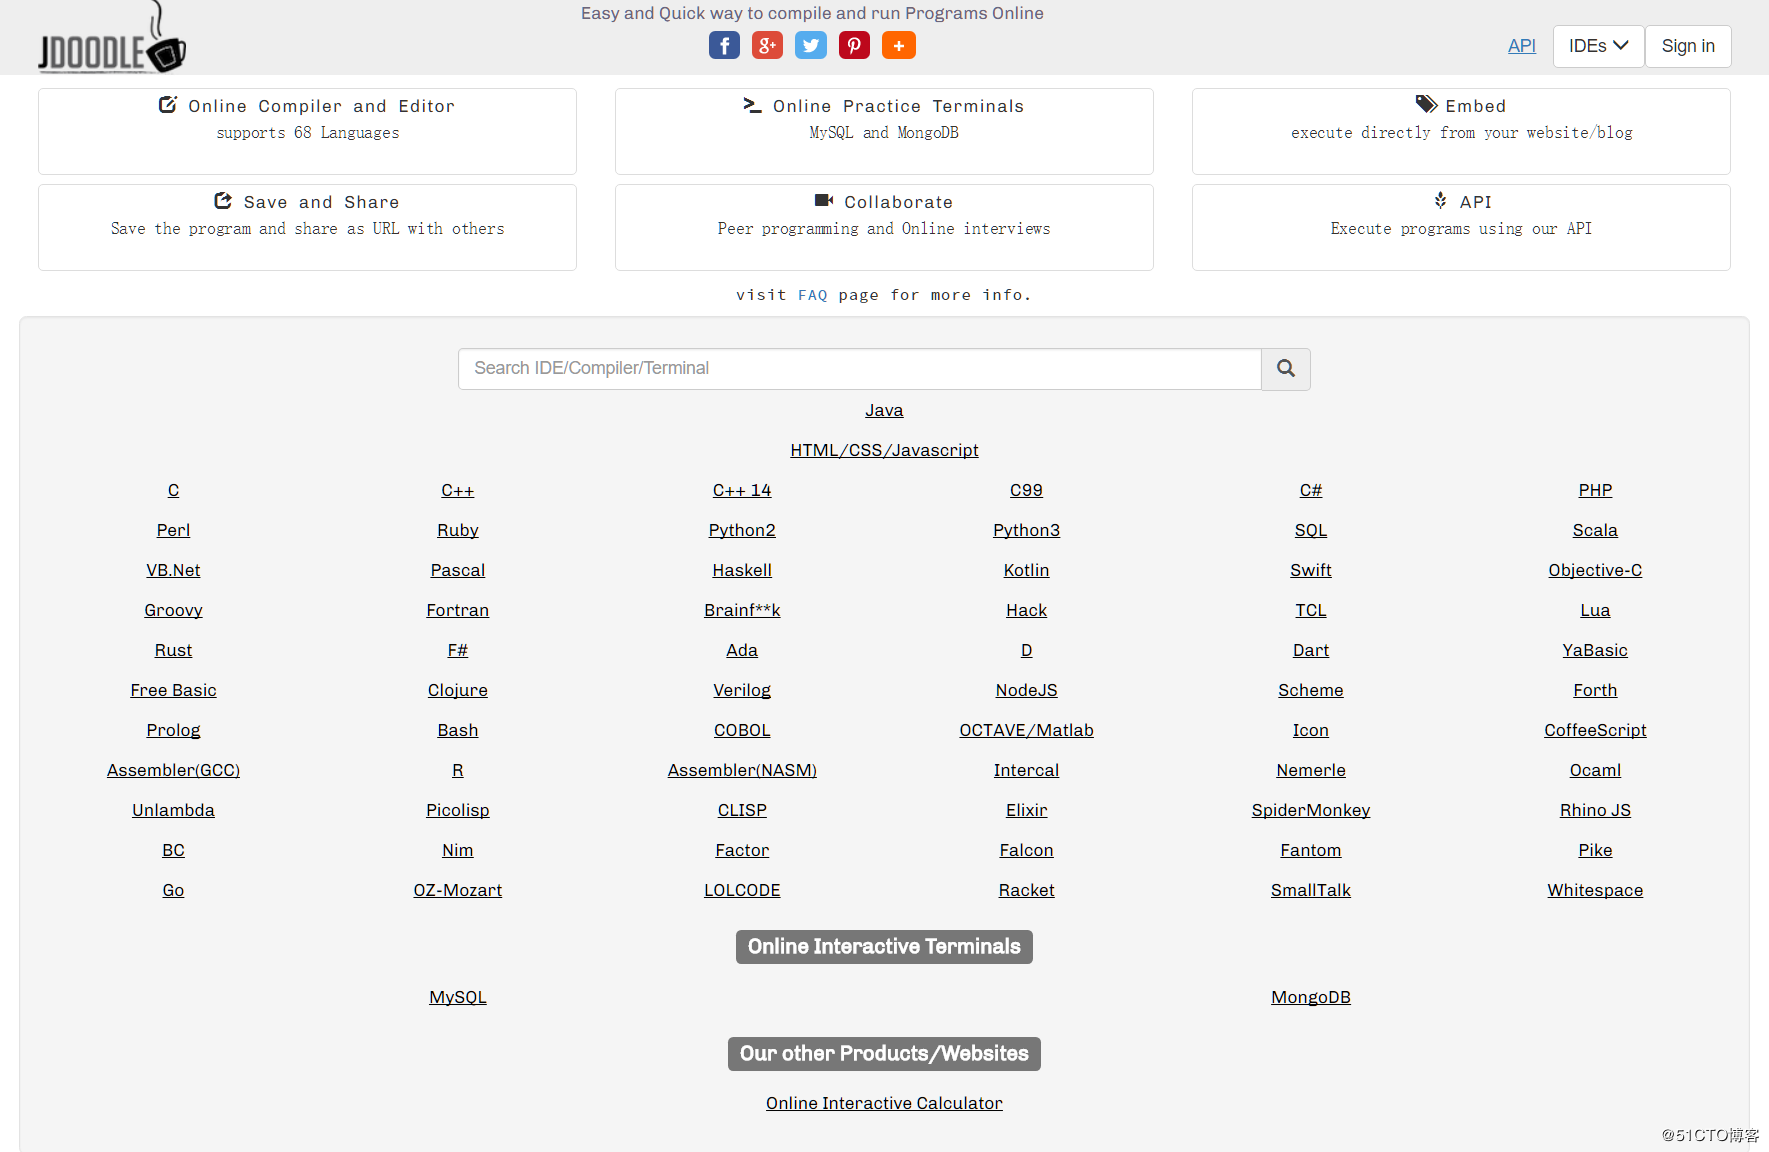Image resolution: width=1769 pixels, height=1152 pixels.
Task: Open the MongoDB terminal link
Action: click(x=1311, y=997)
